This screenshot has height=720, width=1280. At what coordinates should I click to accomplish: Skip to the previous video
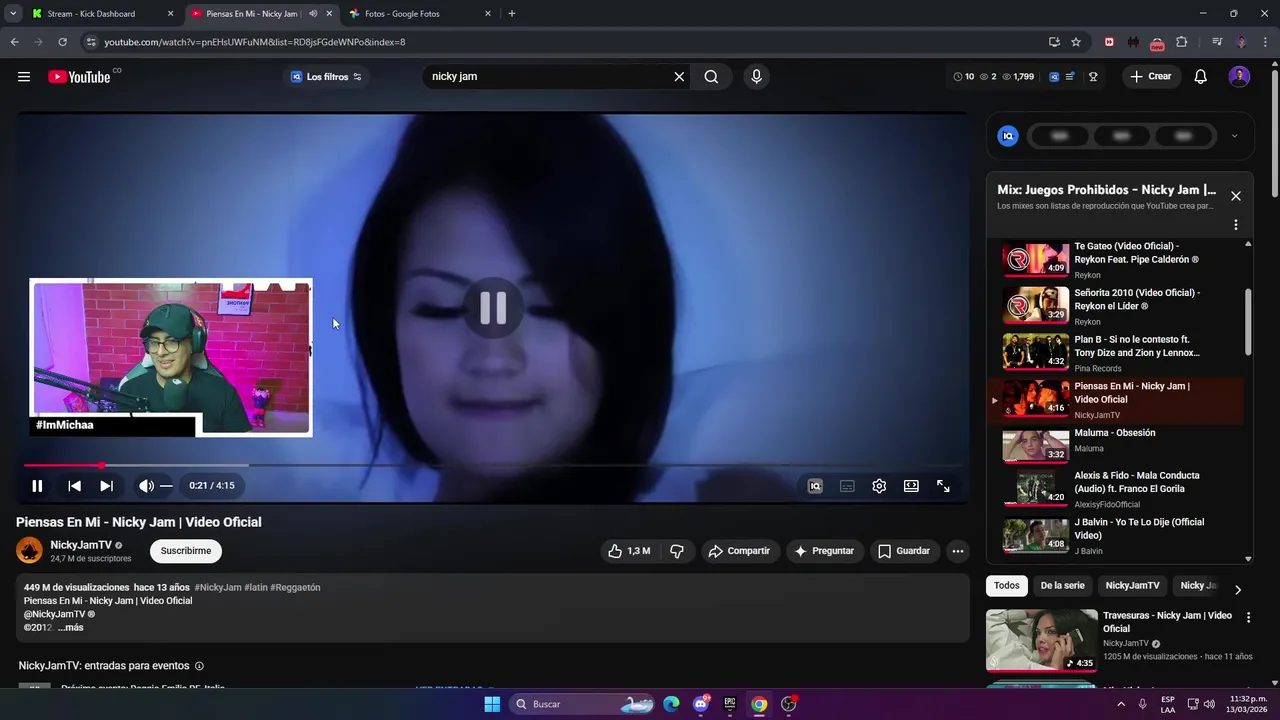[74, 486]
